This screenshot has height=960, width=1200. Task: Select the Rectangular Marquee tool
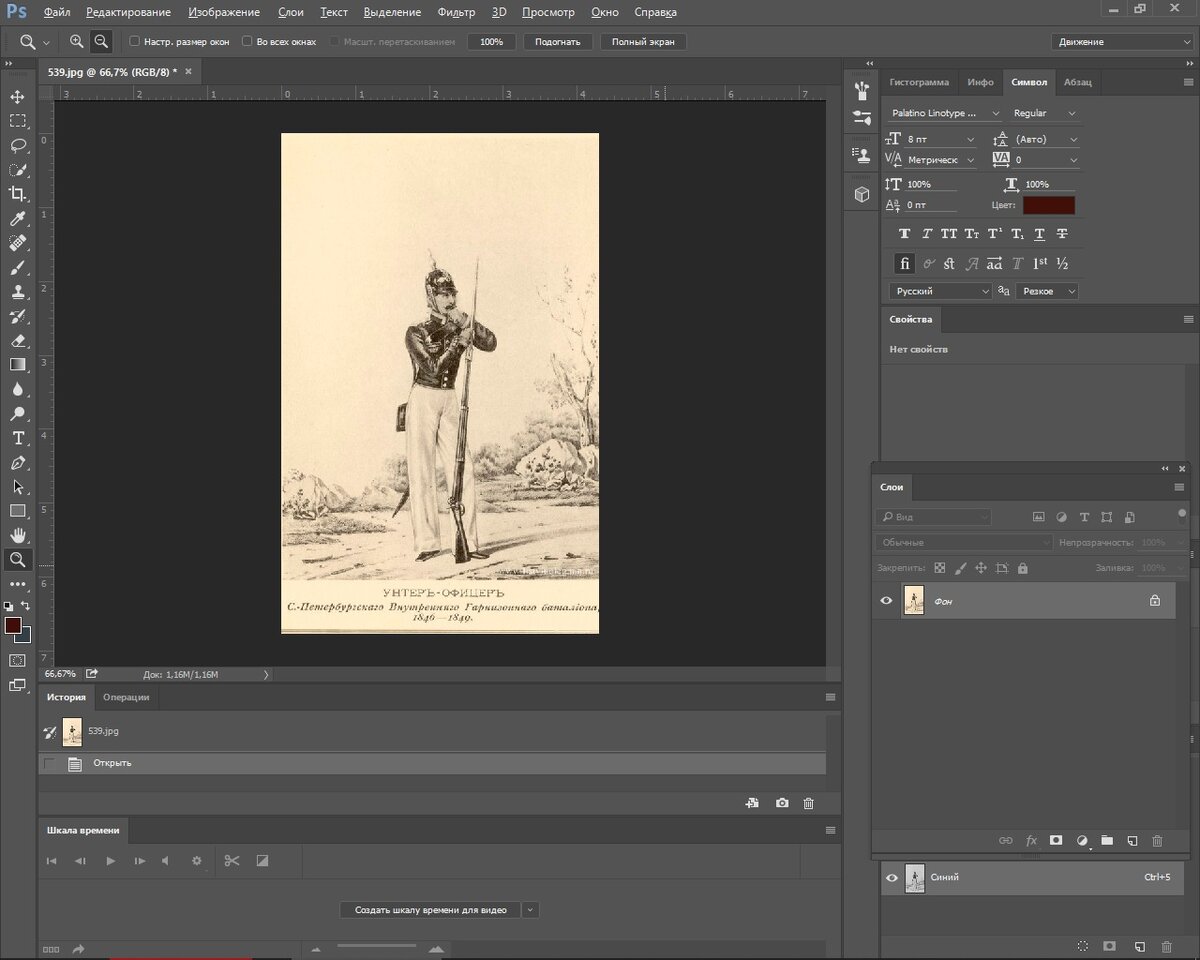click(x=17, y=121)
